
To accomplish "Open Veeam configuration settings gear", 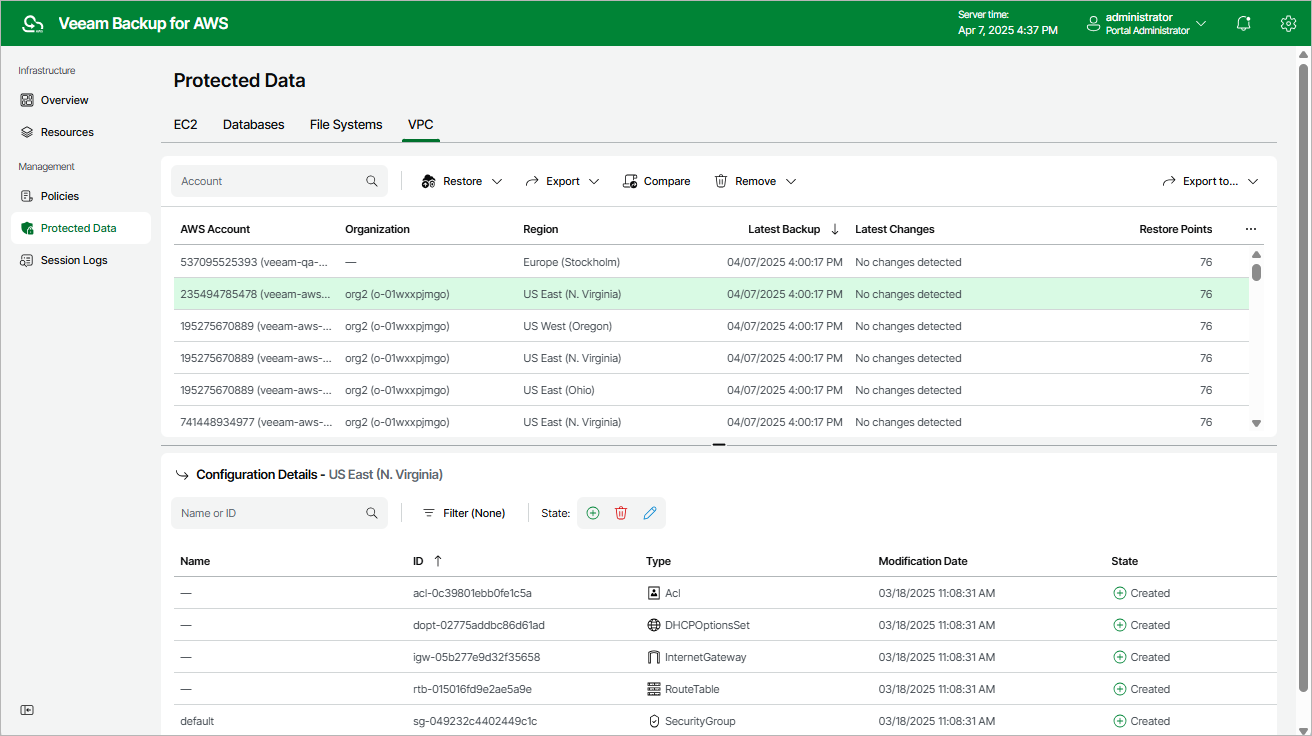I will (1288, 23).
